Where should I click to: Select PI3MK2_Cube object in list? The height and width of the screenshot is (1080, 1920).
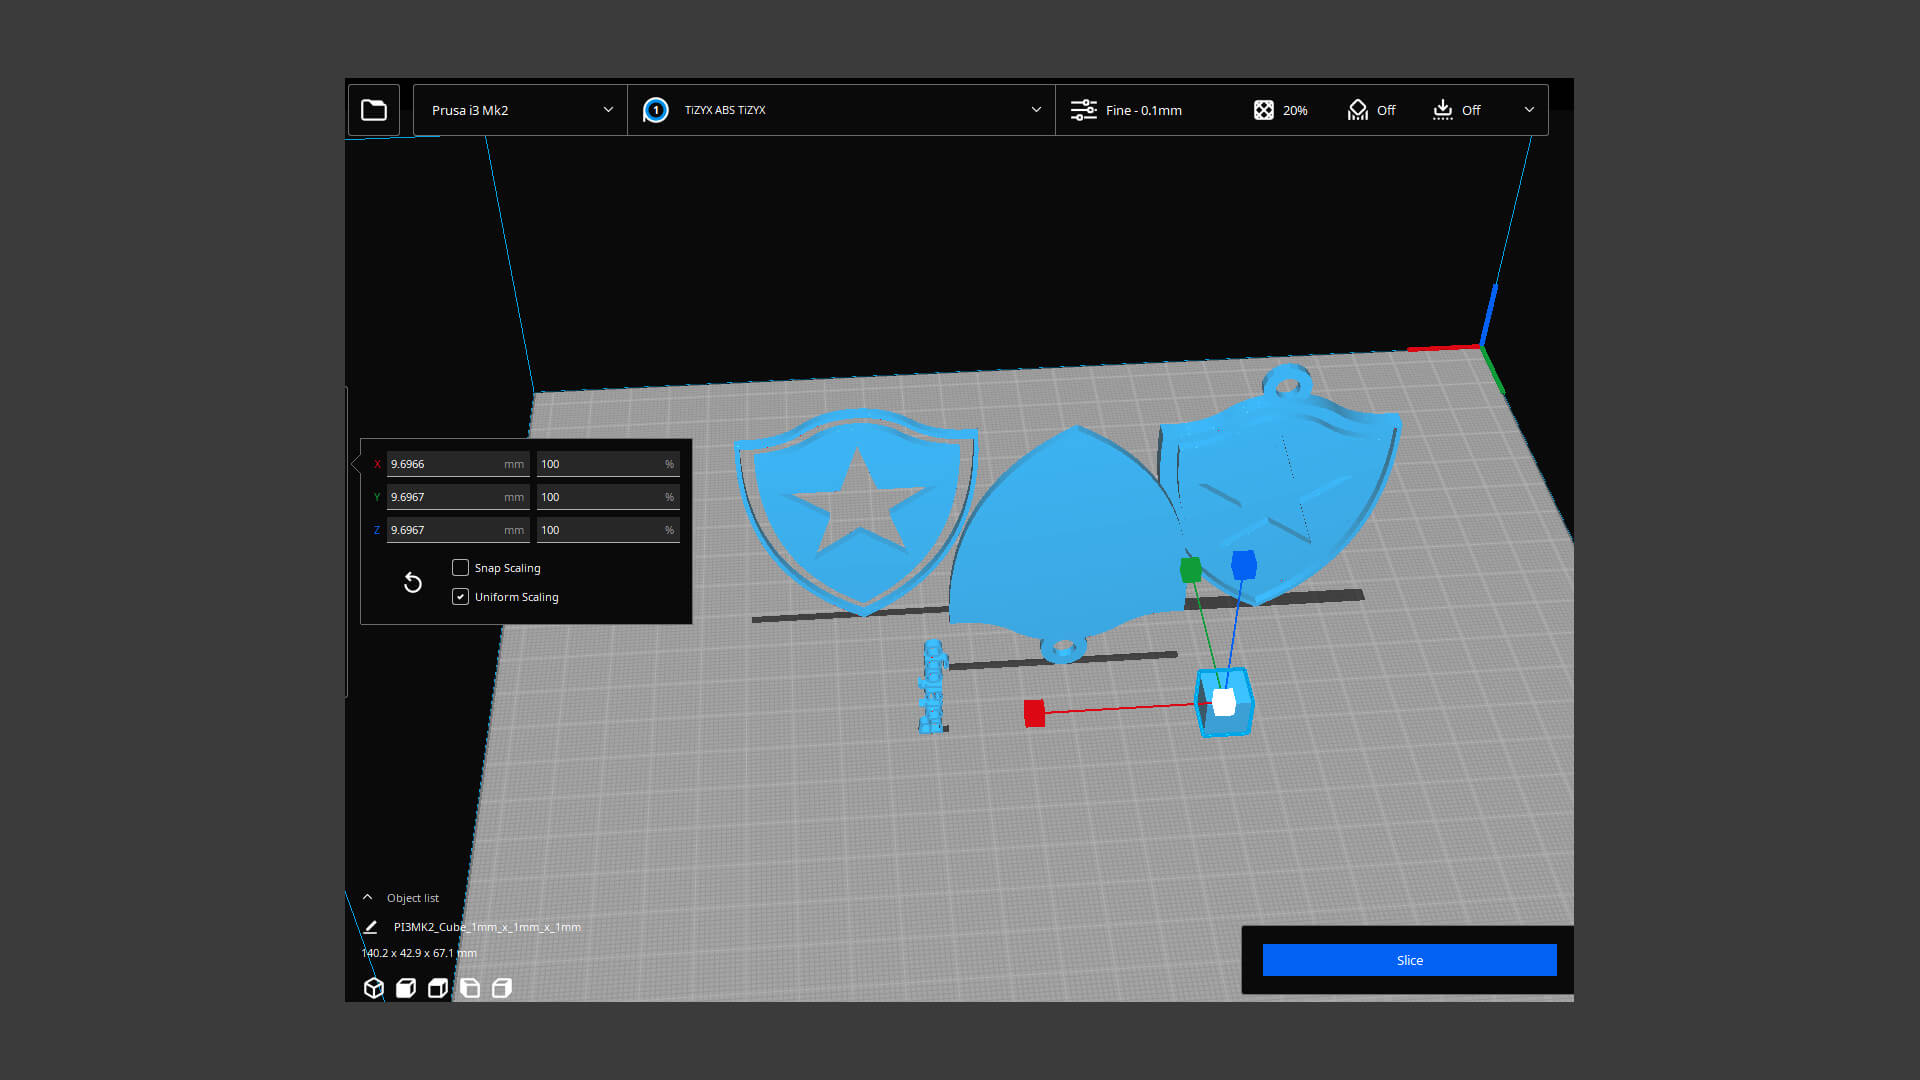coord(487,927)
